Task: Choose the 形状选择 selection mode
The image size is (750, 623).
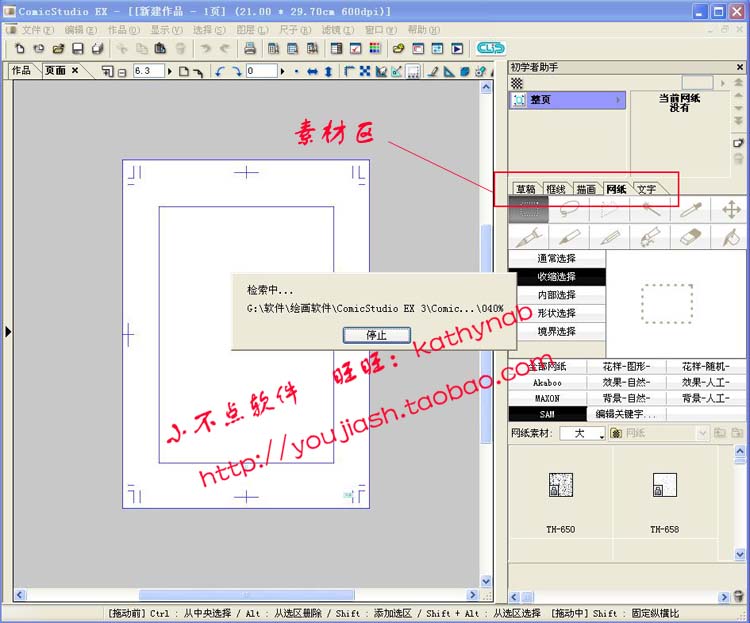Action: [557, 313]
